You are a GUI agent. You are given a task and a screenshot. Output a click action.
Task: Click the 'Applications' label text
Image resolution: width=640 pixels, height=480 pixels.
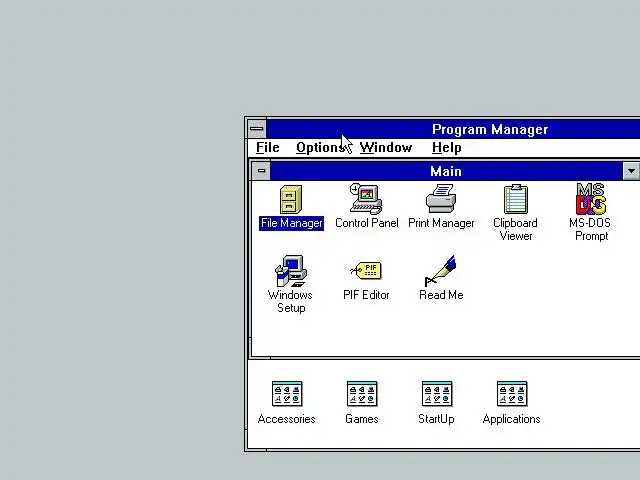click(511, 419)
